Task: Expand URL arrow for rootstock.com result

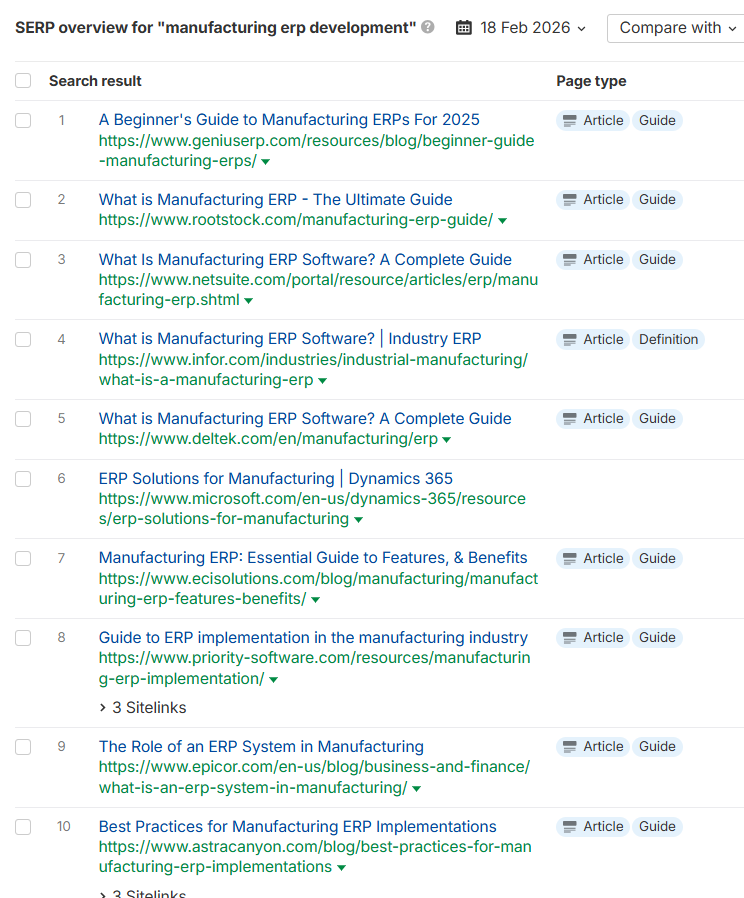Action: (x=502, y=221)
